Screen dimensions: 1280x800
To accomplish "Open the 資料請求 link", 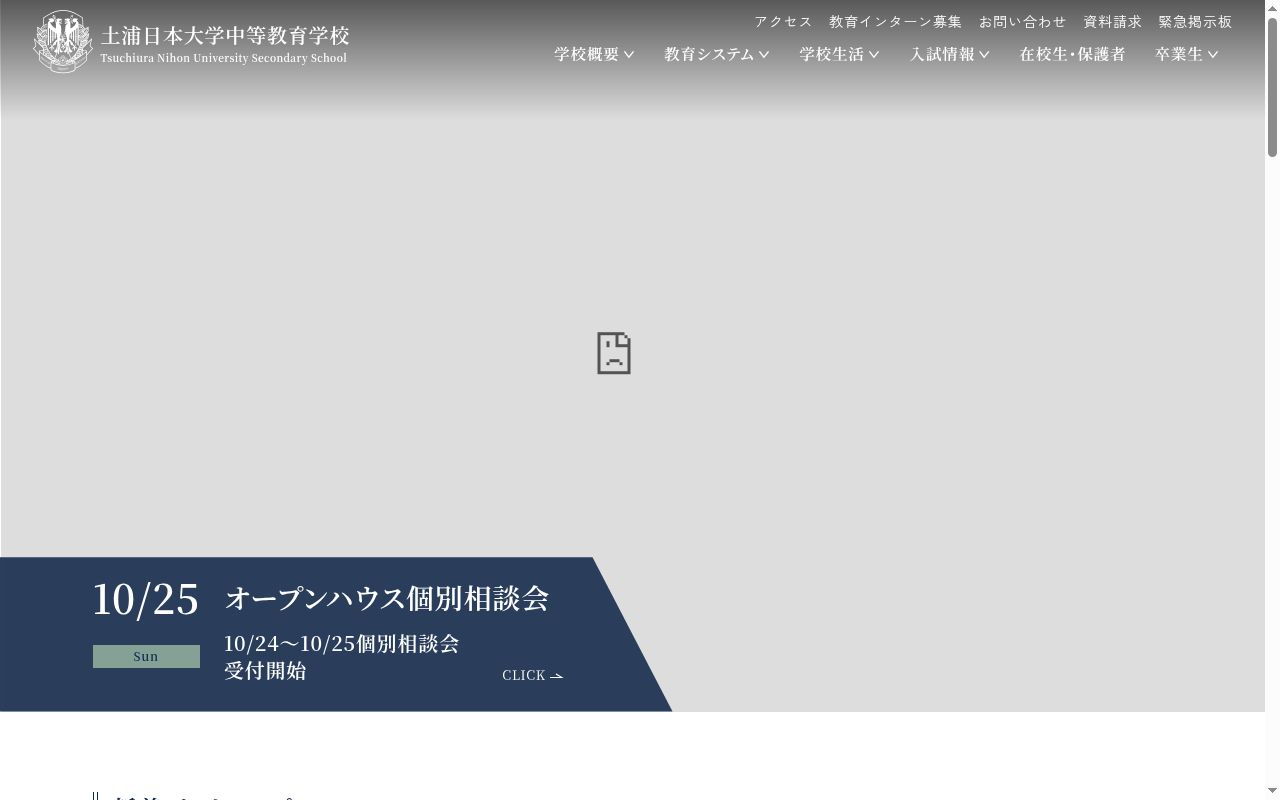I will [x=1112, y=21].
